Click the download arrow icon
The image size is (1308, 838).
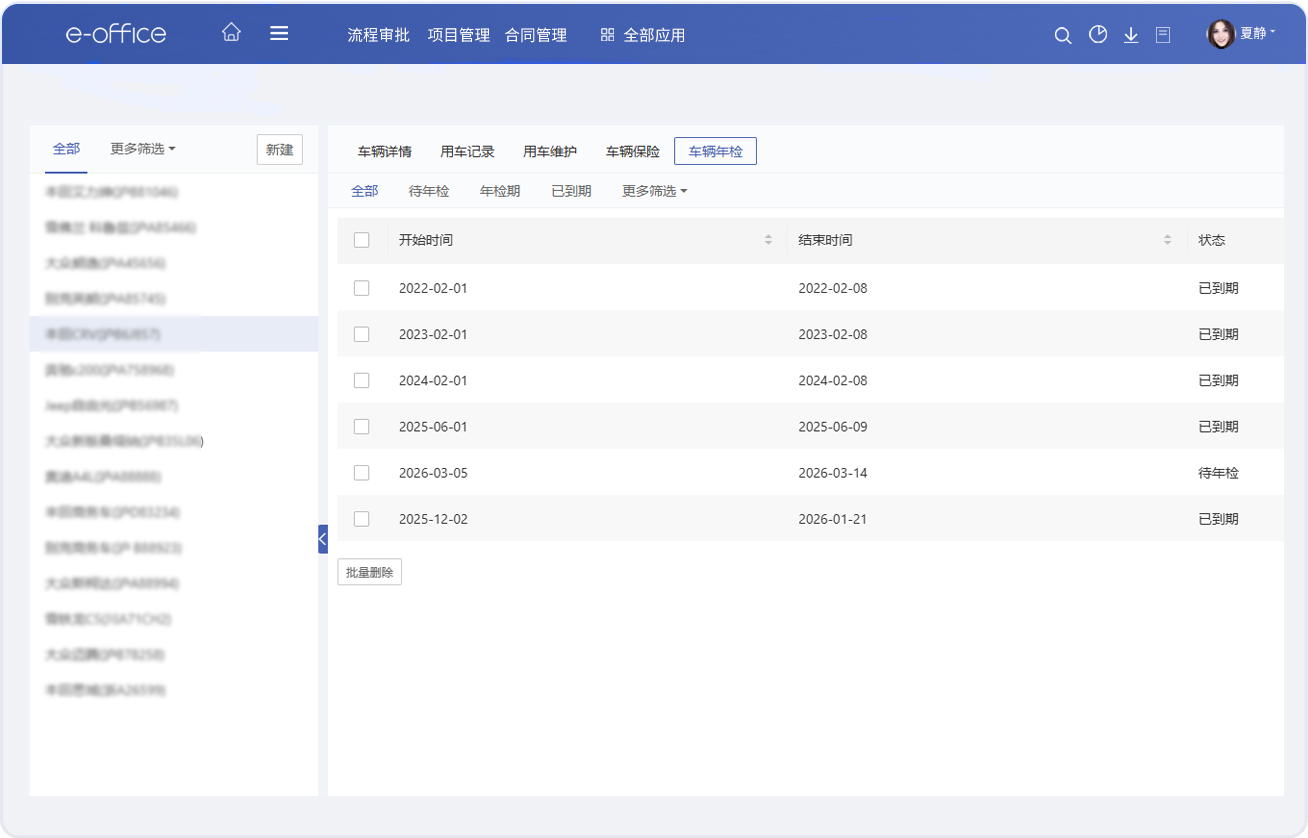click(x=1131, y=35)
